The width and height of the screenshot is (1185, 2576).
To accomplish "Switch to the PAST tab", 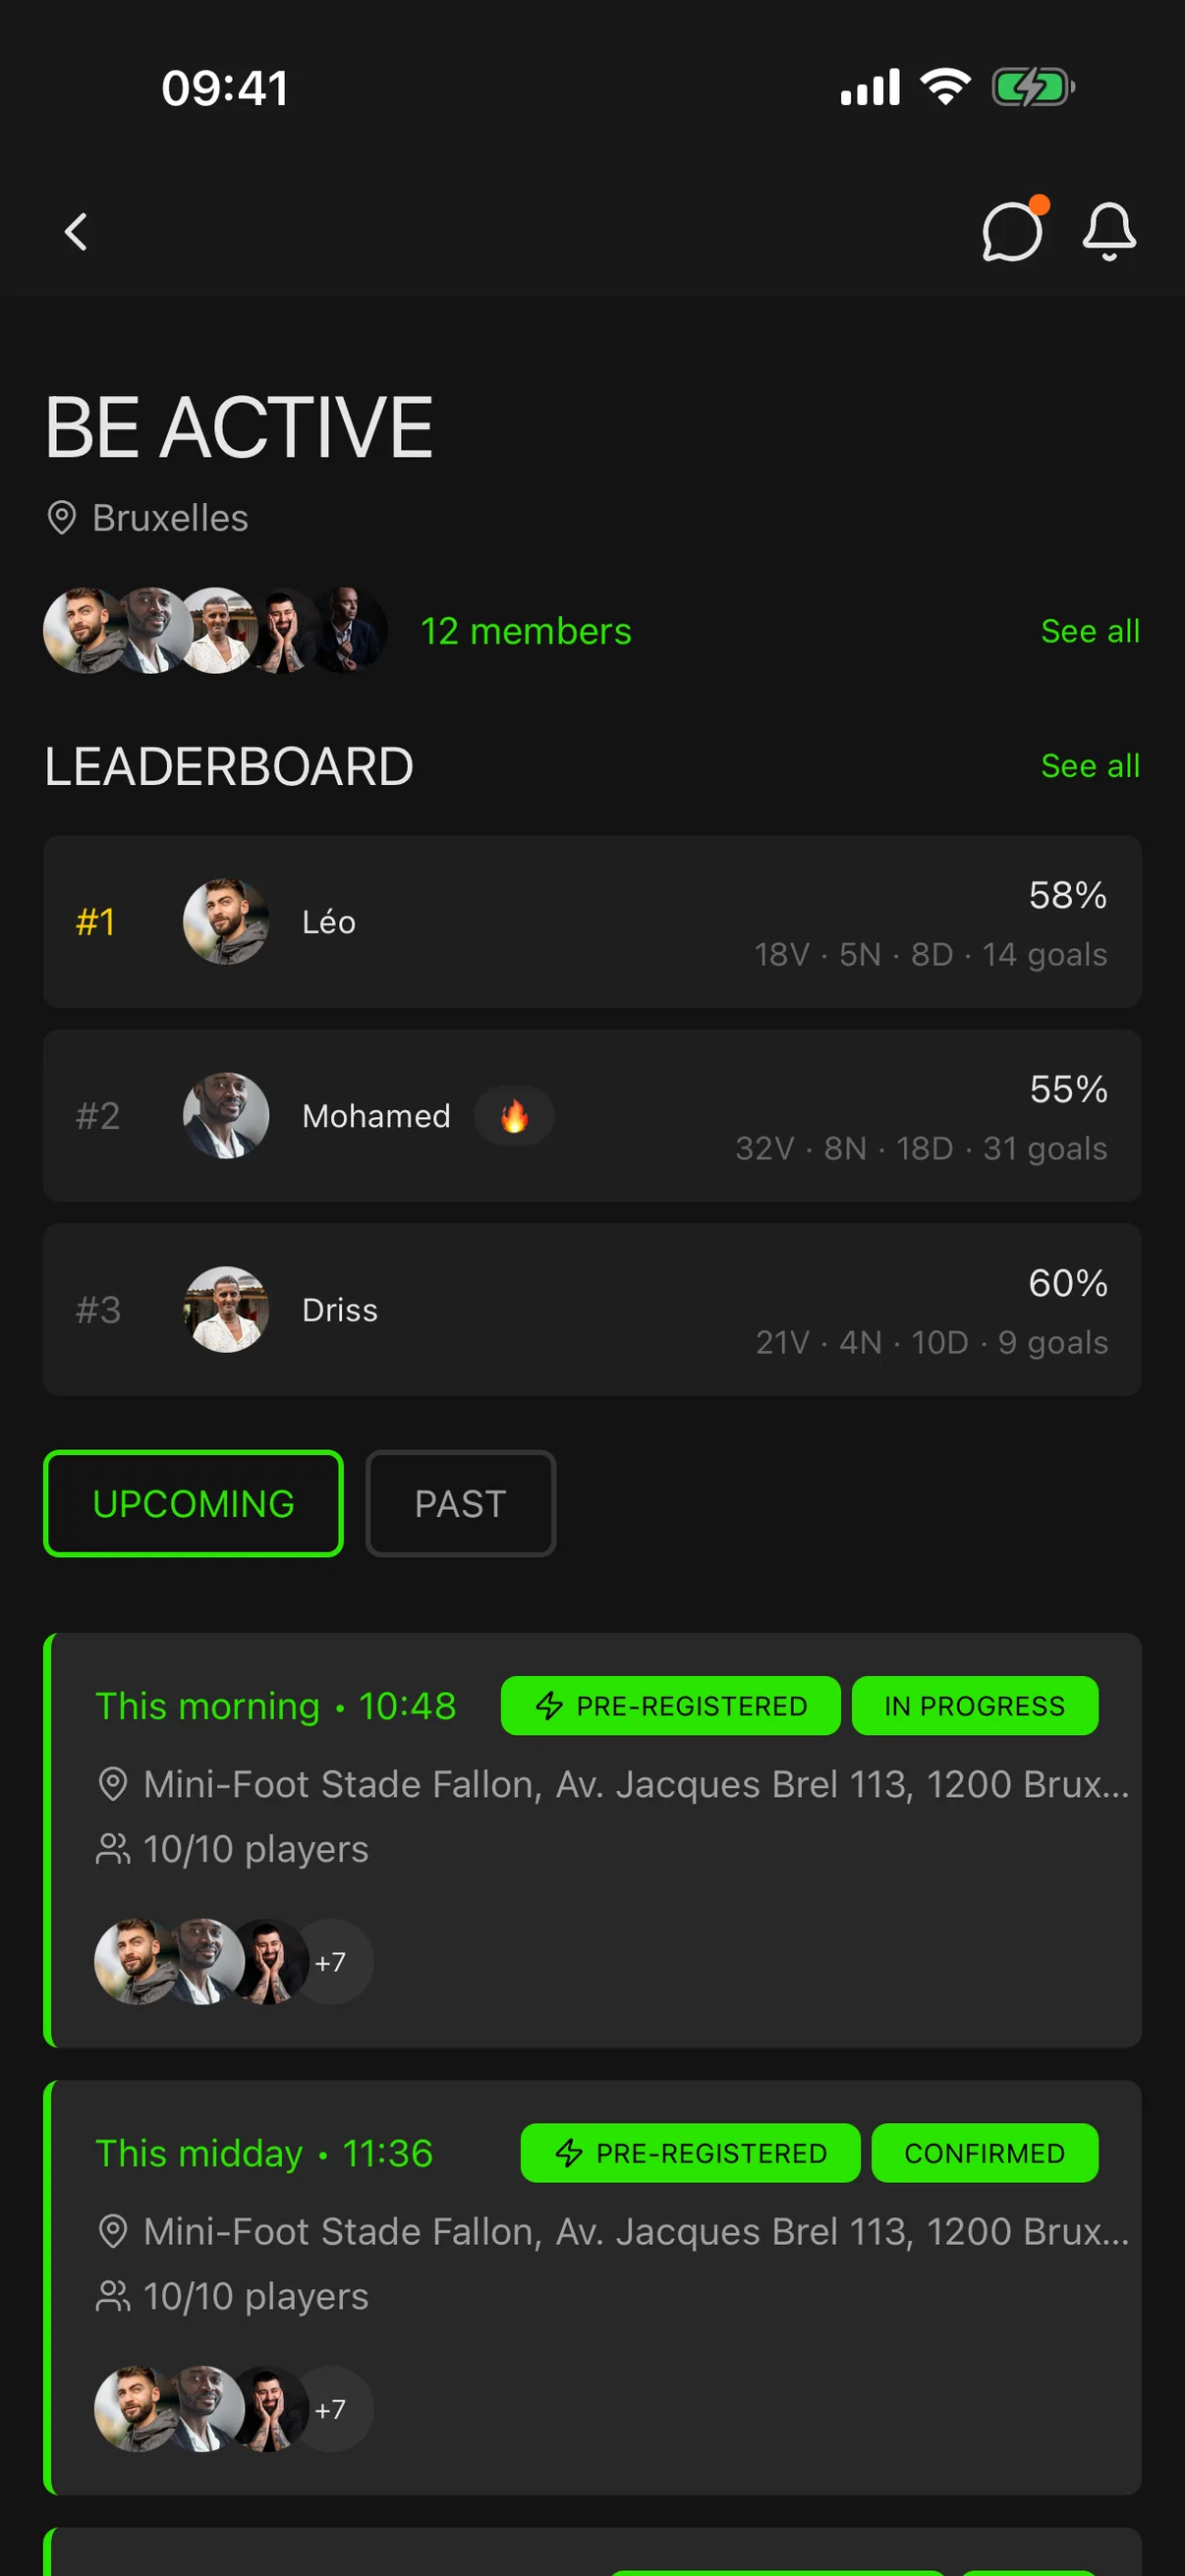I will 460,1503.
